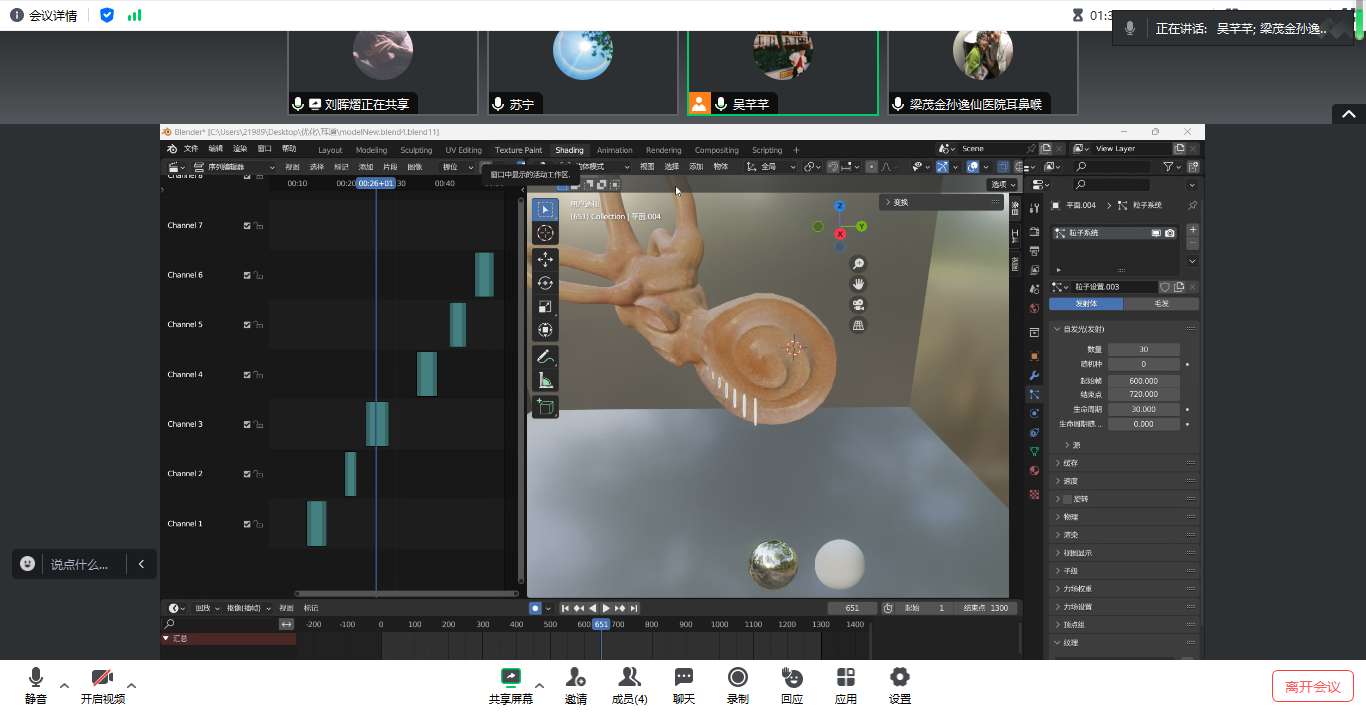1366x712 pixels.
Task: Click the hand pan-view gizmo
Action: pos(857,284)
